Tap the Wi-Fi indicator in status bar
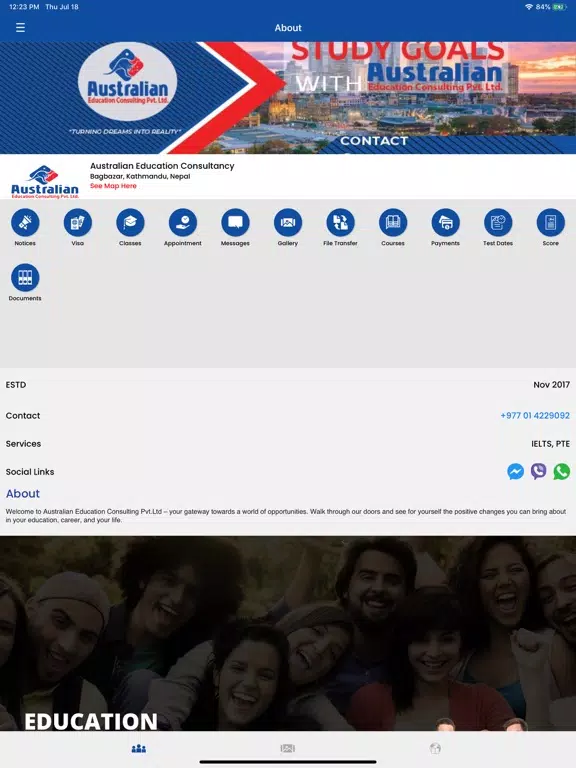 point(528,7)
